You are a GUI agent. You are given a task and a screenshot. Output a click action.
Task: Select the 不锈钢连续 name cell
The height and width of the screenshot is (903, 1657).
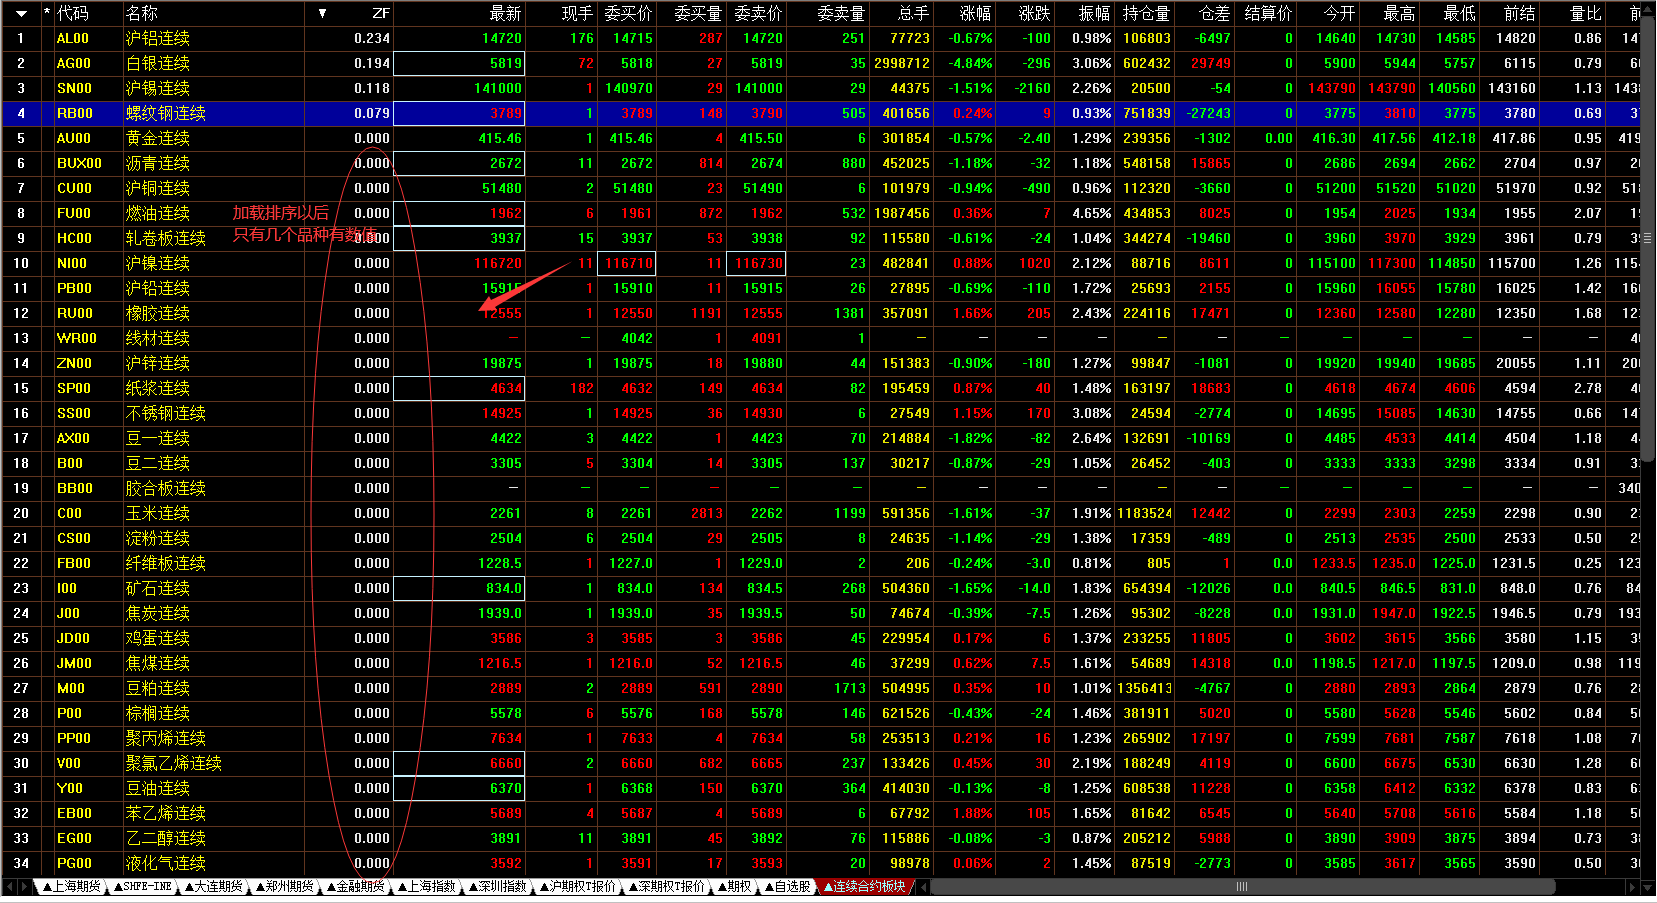click(166, 413)
